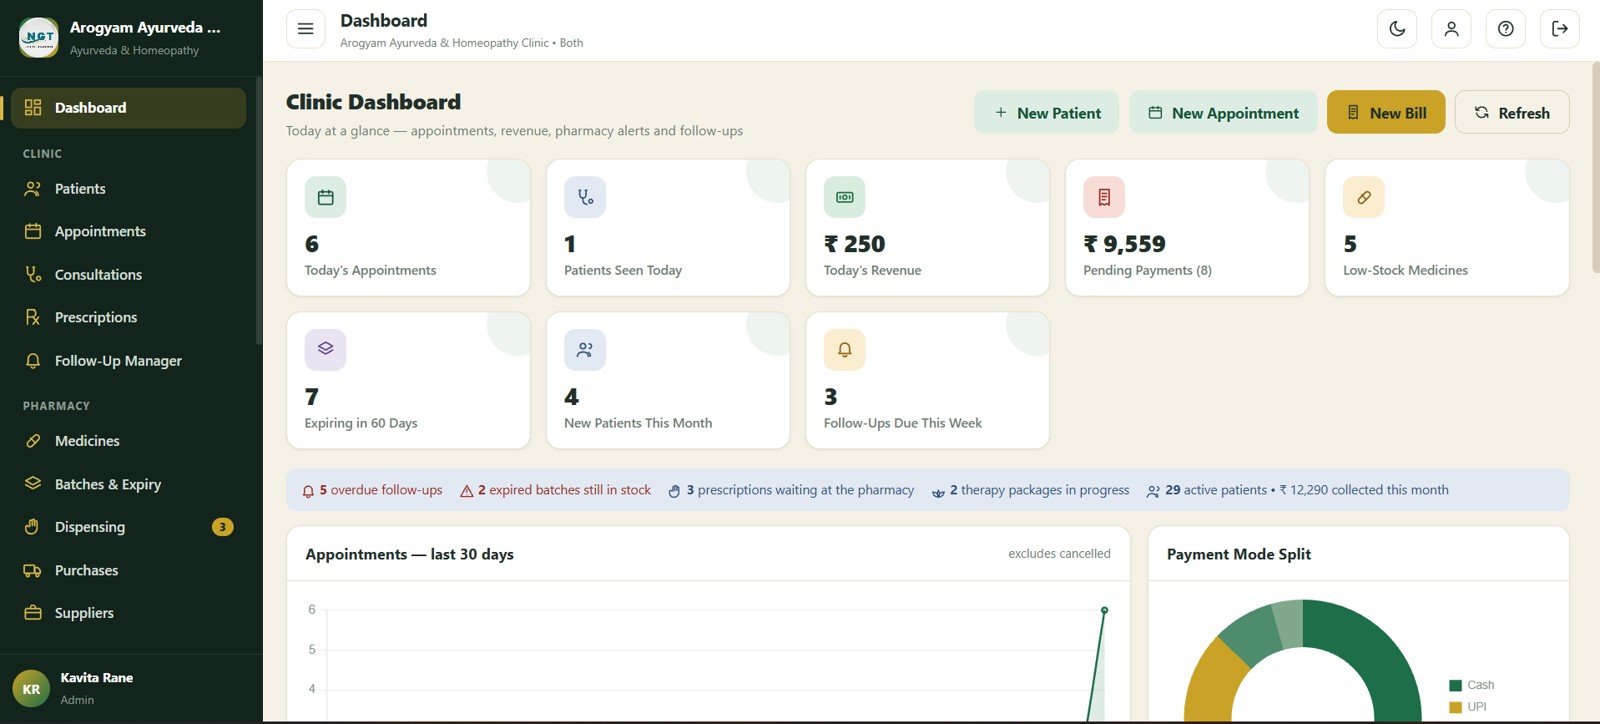Click the plus icon in New Patient button
Image resolution: width=1600 pixels, height=724 pixels.
pyautogui.click(x=1001, y=113)
